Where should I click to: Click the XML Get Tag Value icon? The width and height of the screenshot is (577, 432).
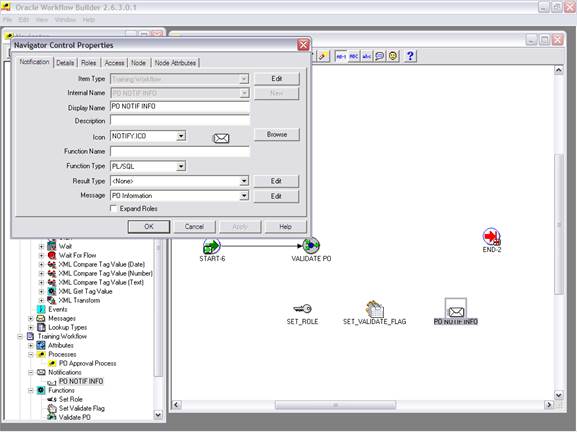(52, 291)
